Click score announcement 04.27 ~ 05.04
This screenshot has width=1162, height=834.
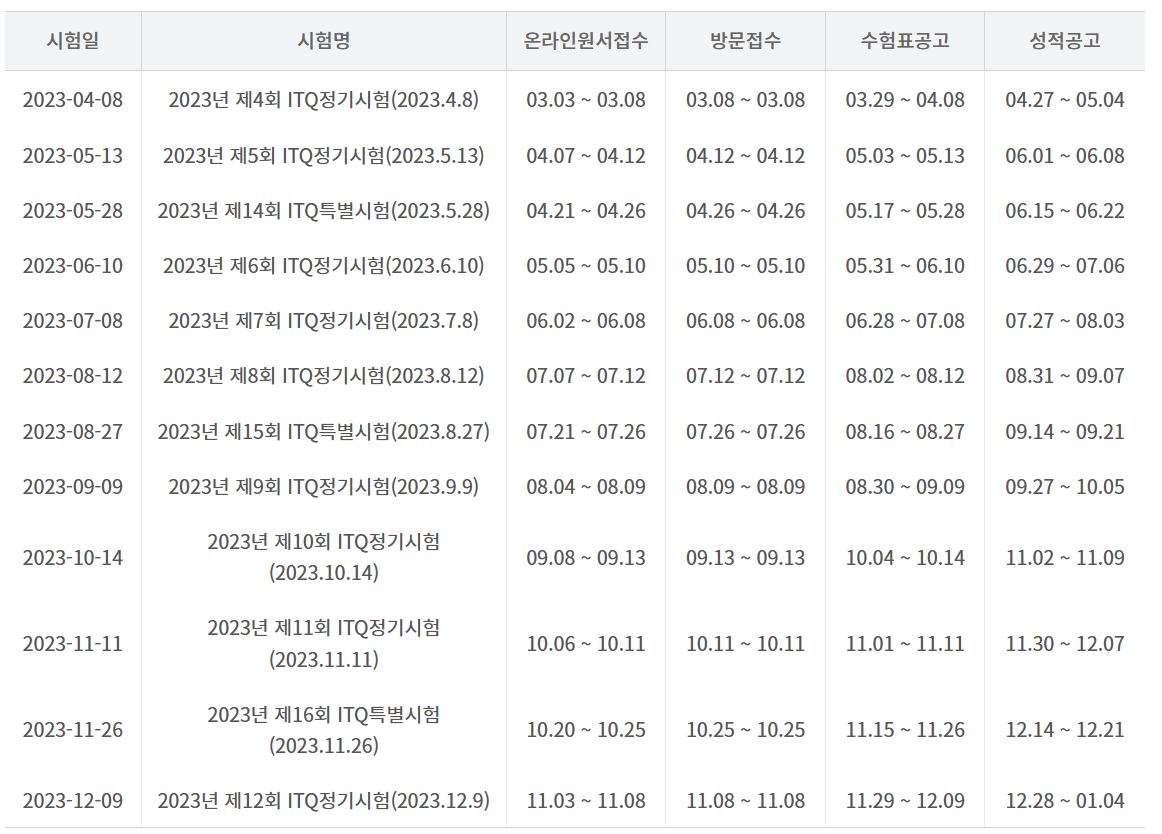(x=1064, y=99)
